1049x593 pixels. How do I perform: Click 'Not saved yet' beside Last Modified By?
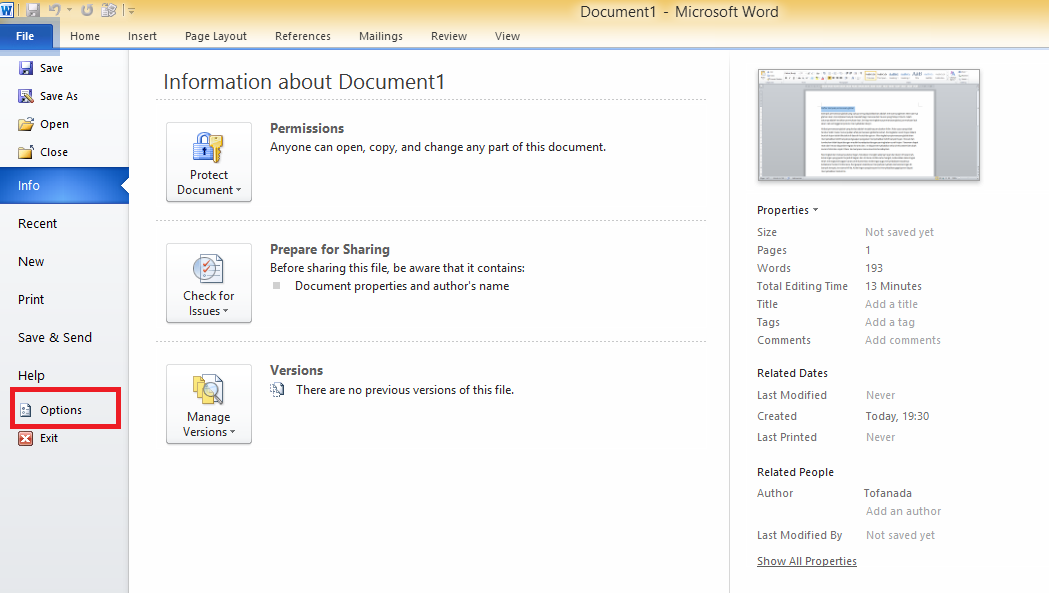pos(900,535)
